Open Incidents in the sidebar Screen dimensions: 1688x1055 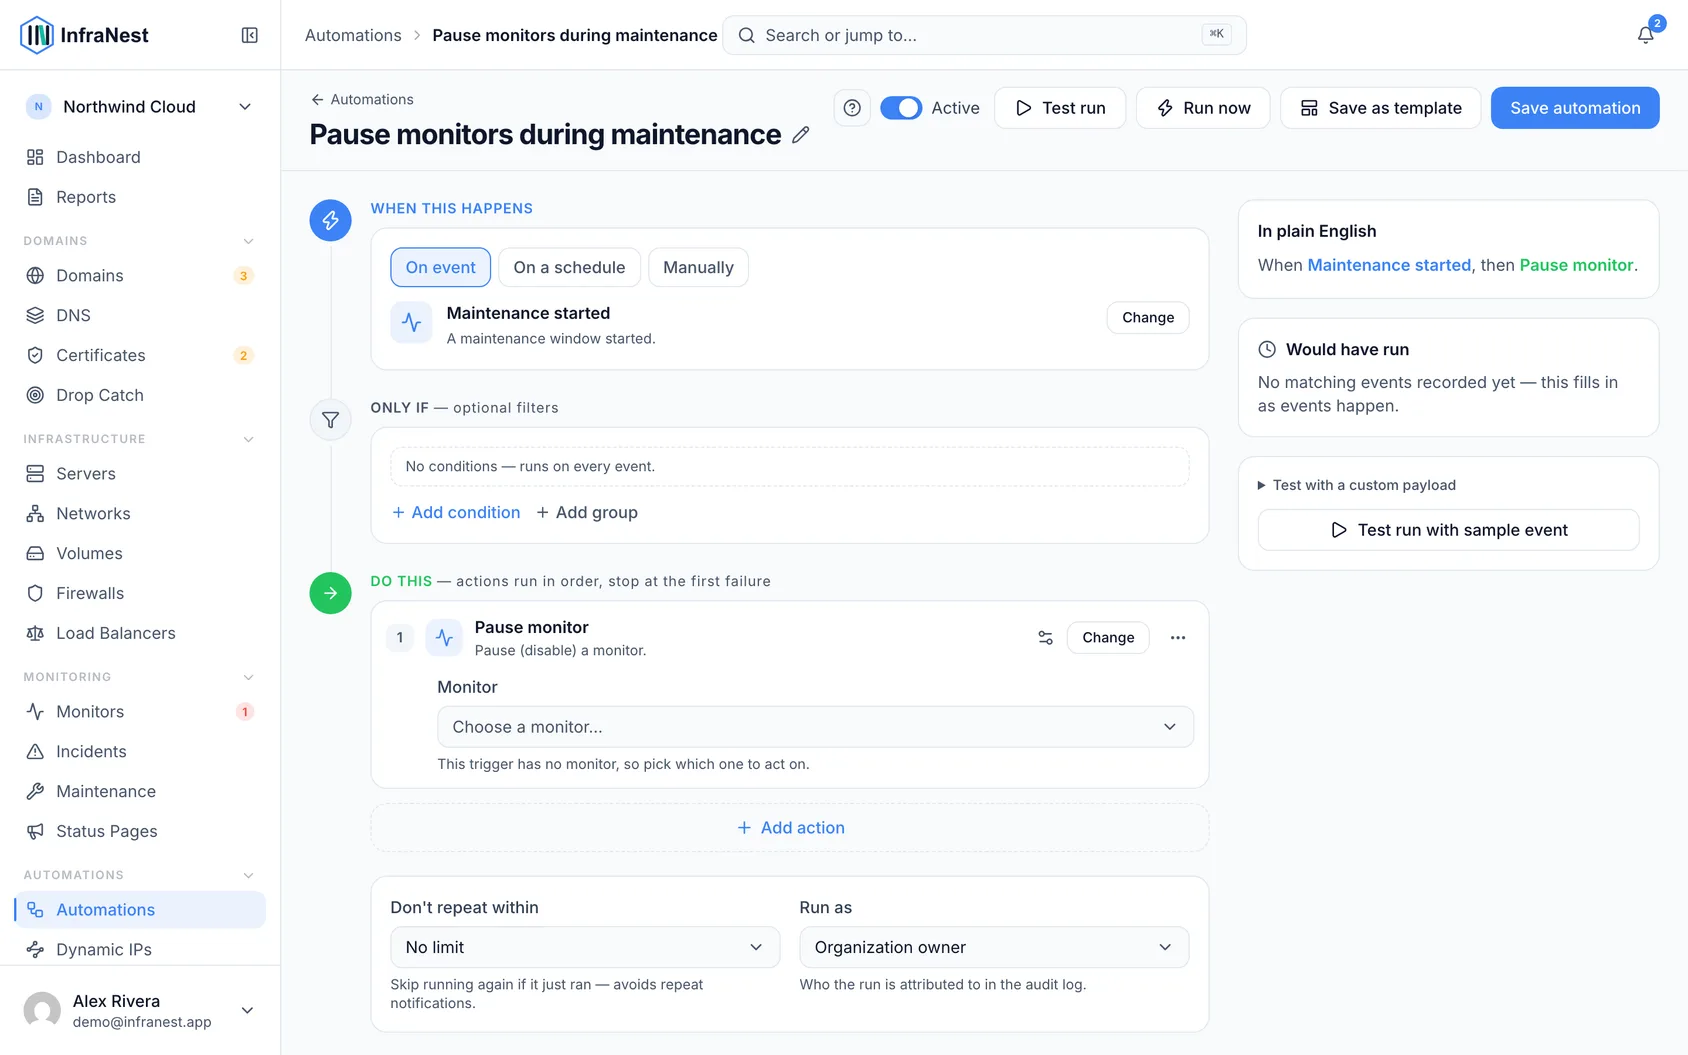[x=140, y=752]
